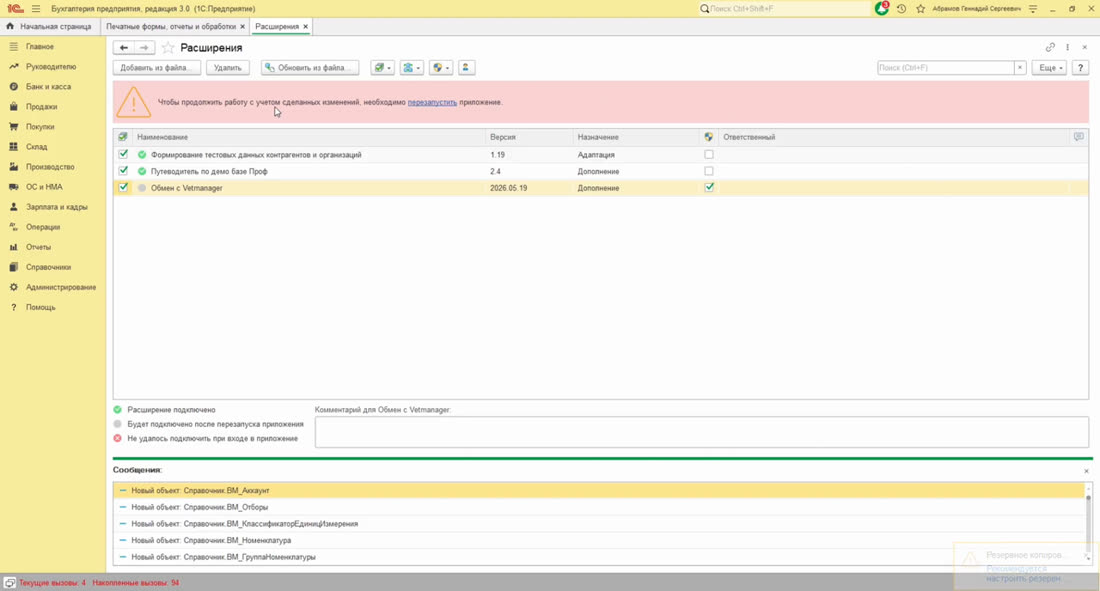Open Склад section in sidebar
The image size is (1100, 591).
(x=36, y=147)
